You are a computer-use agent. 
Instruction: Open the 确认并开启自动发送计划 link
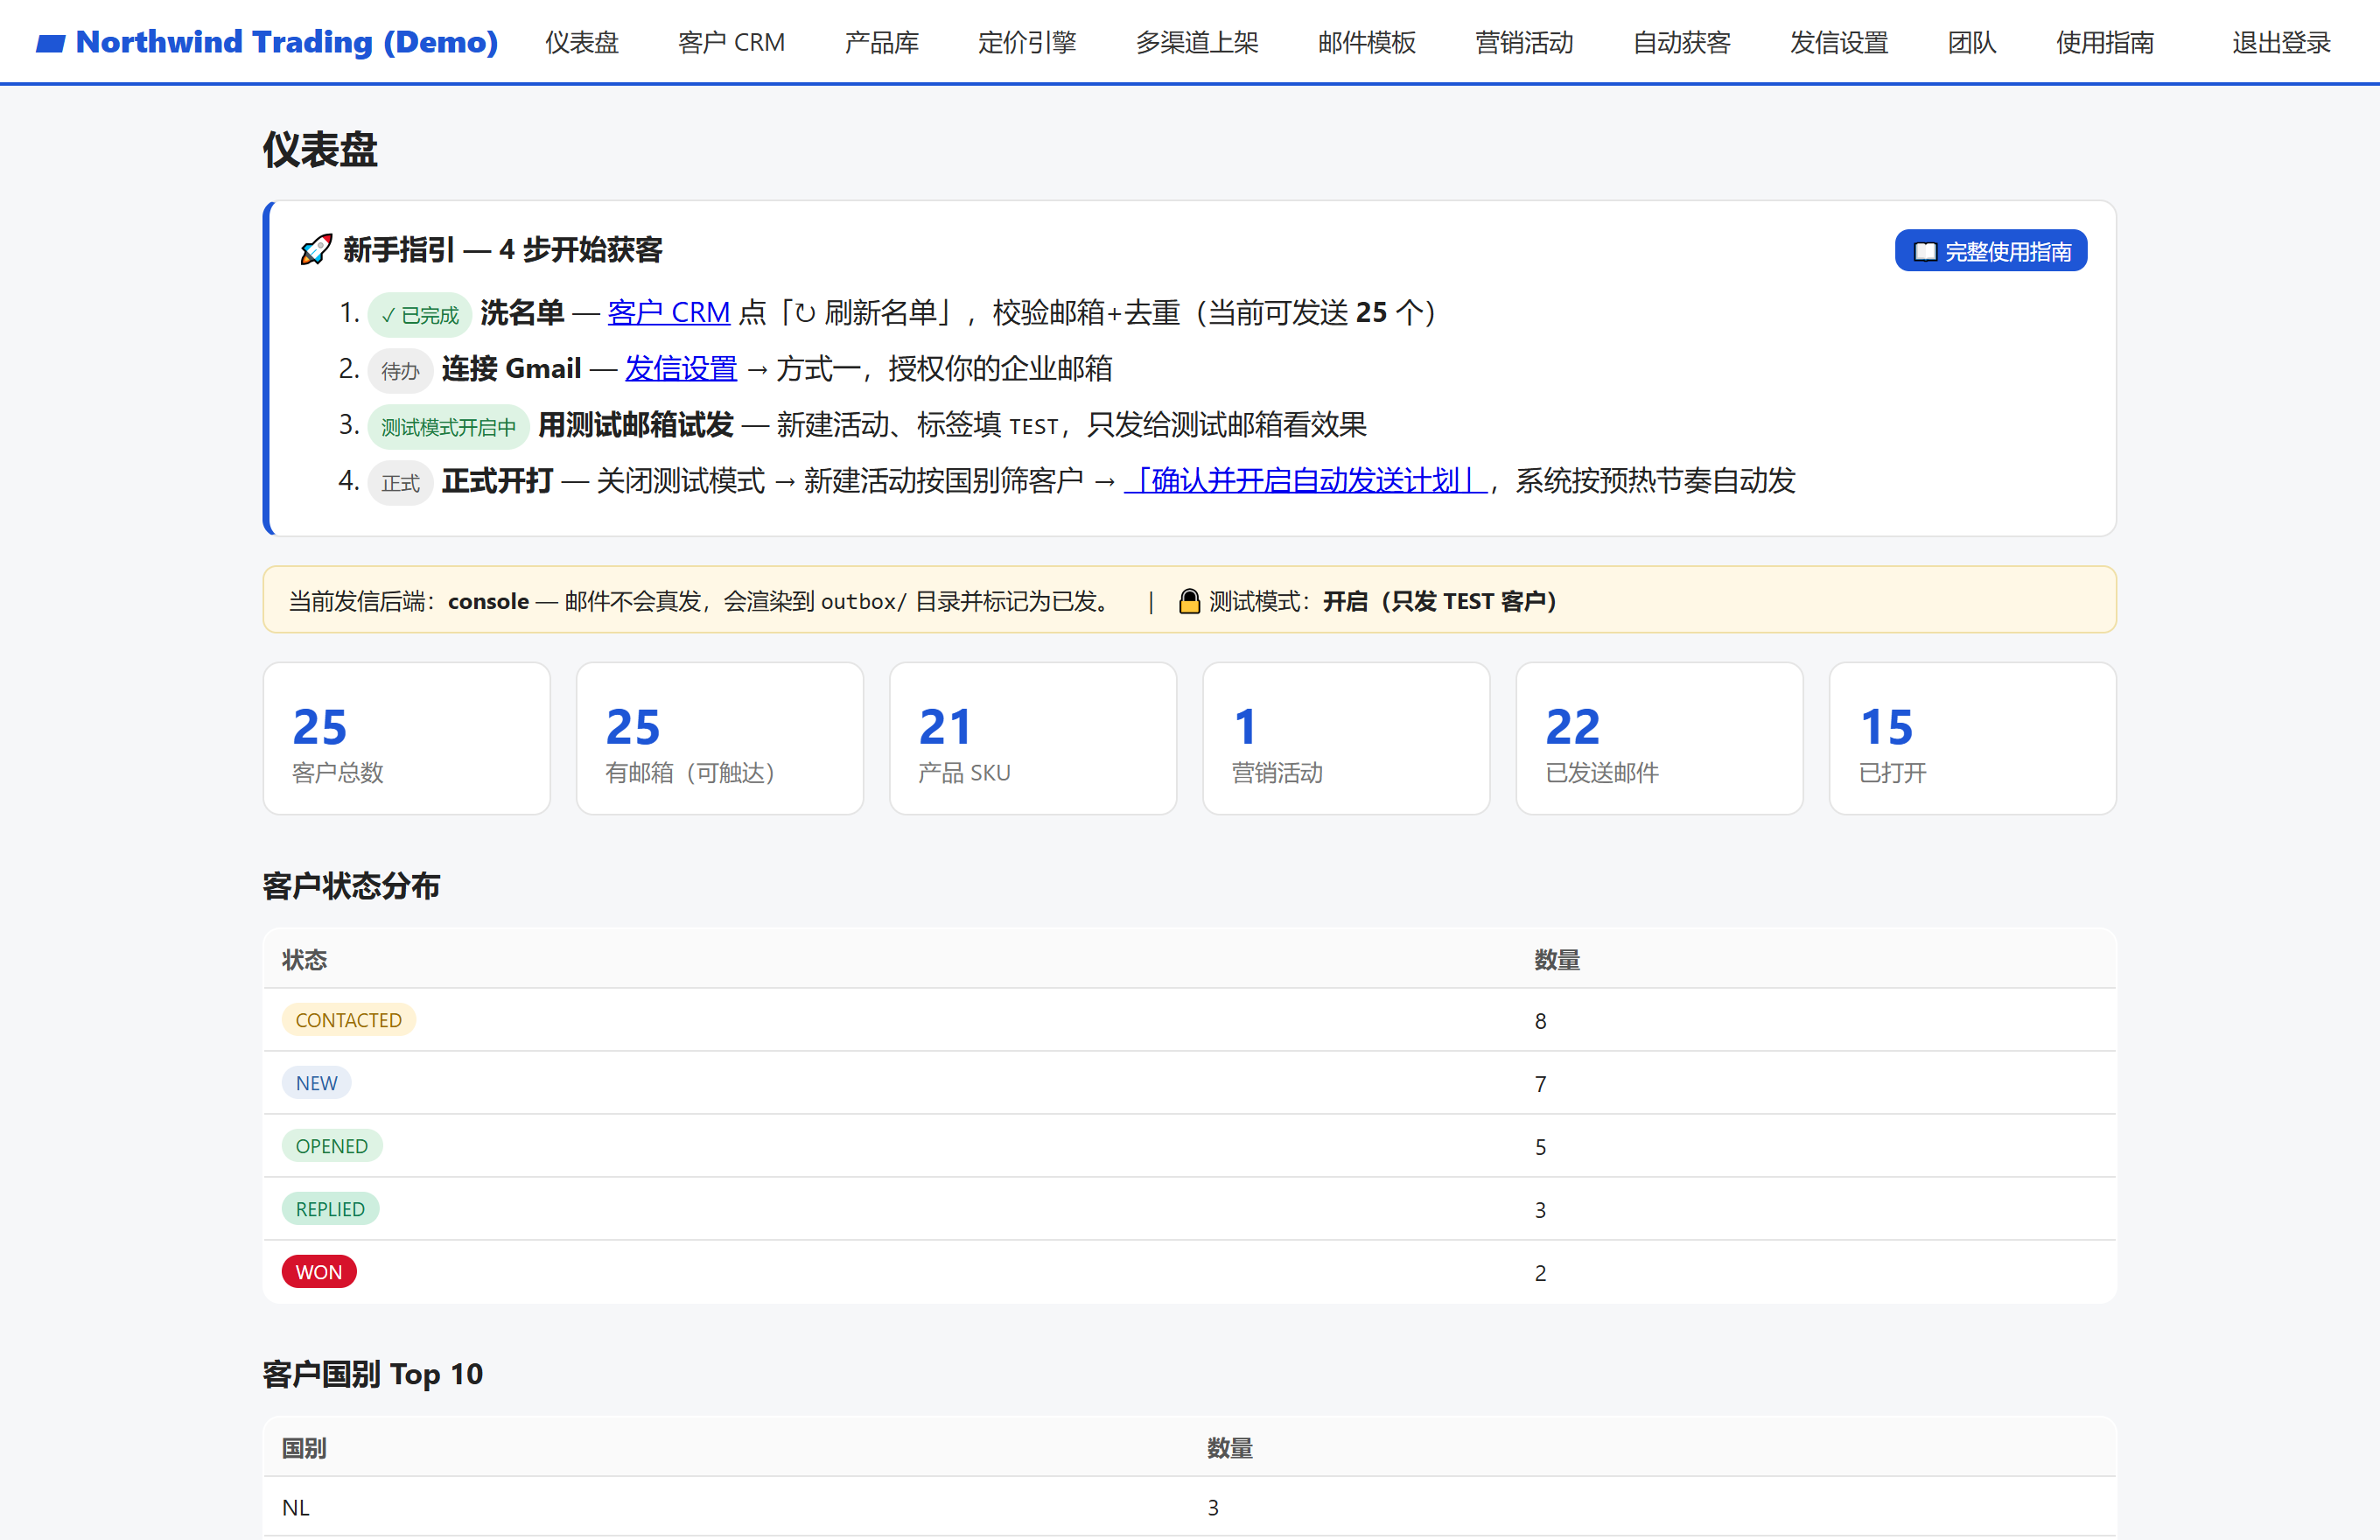pyautogui.click(x=1305, y=481)
